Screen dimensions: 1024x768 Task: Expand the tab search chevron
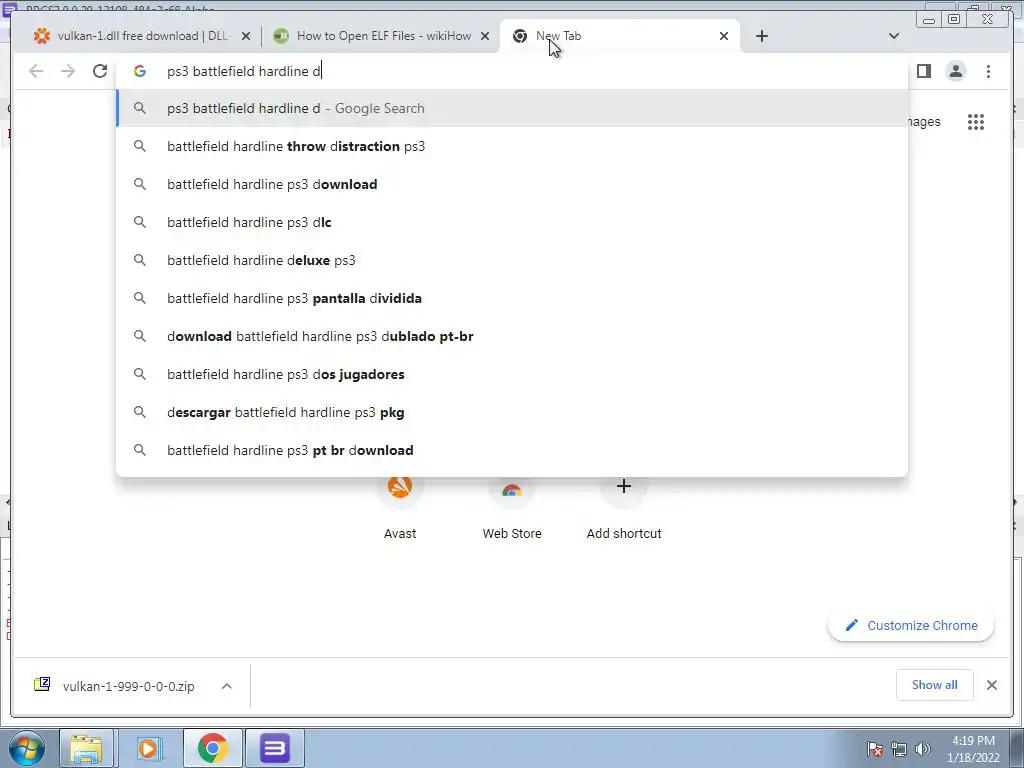[893, 36]
